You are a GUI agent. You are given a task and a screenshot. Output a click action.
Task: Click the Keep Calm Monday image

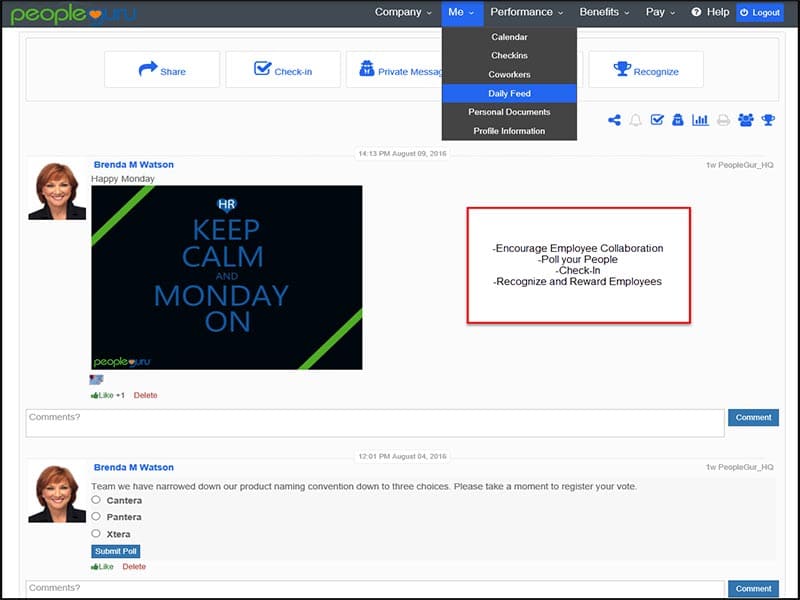pyautogui.click(x=227, y=277)
